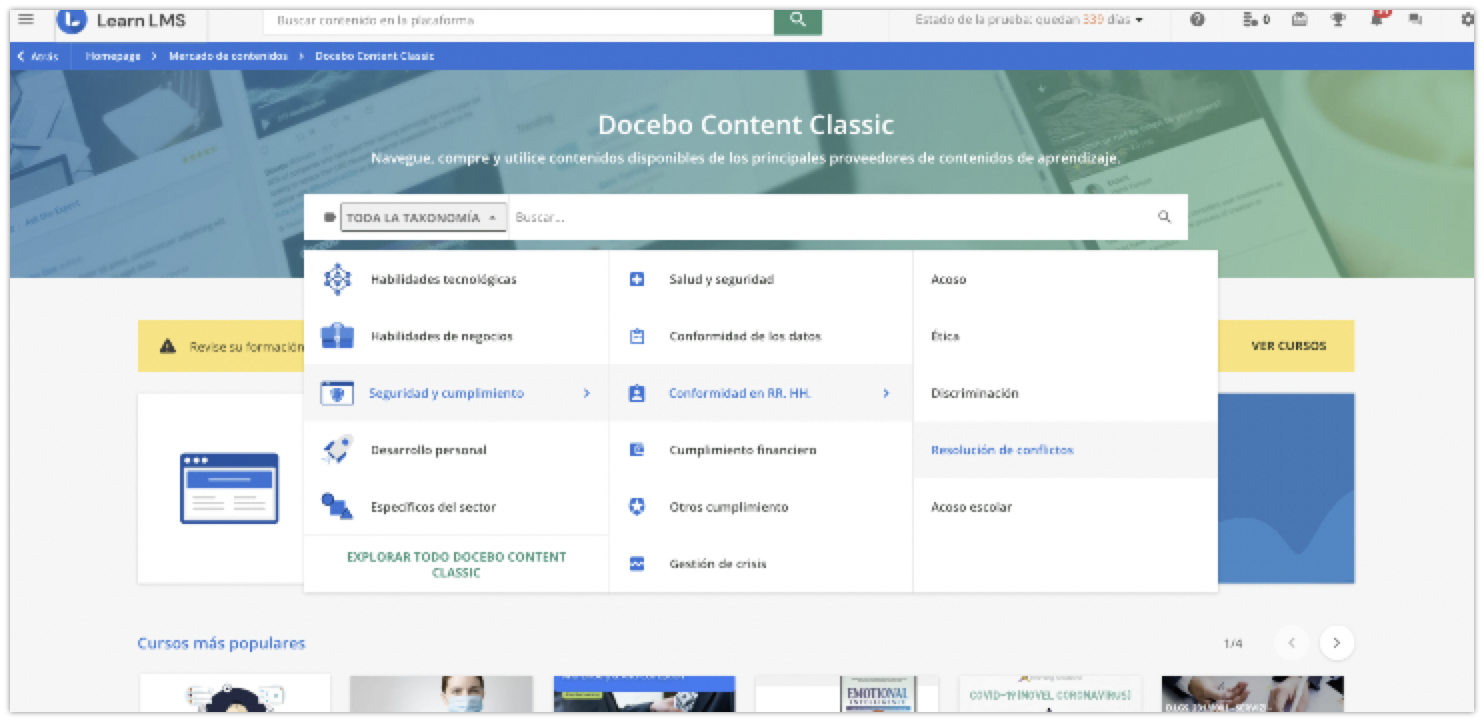This screenshot has height=722, width=1484.
Task: Open Mercado de contenidos breadcrumb
Action: point(228,56)
